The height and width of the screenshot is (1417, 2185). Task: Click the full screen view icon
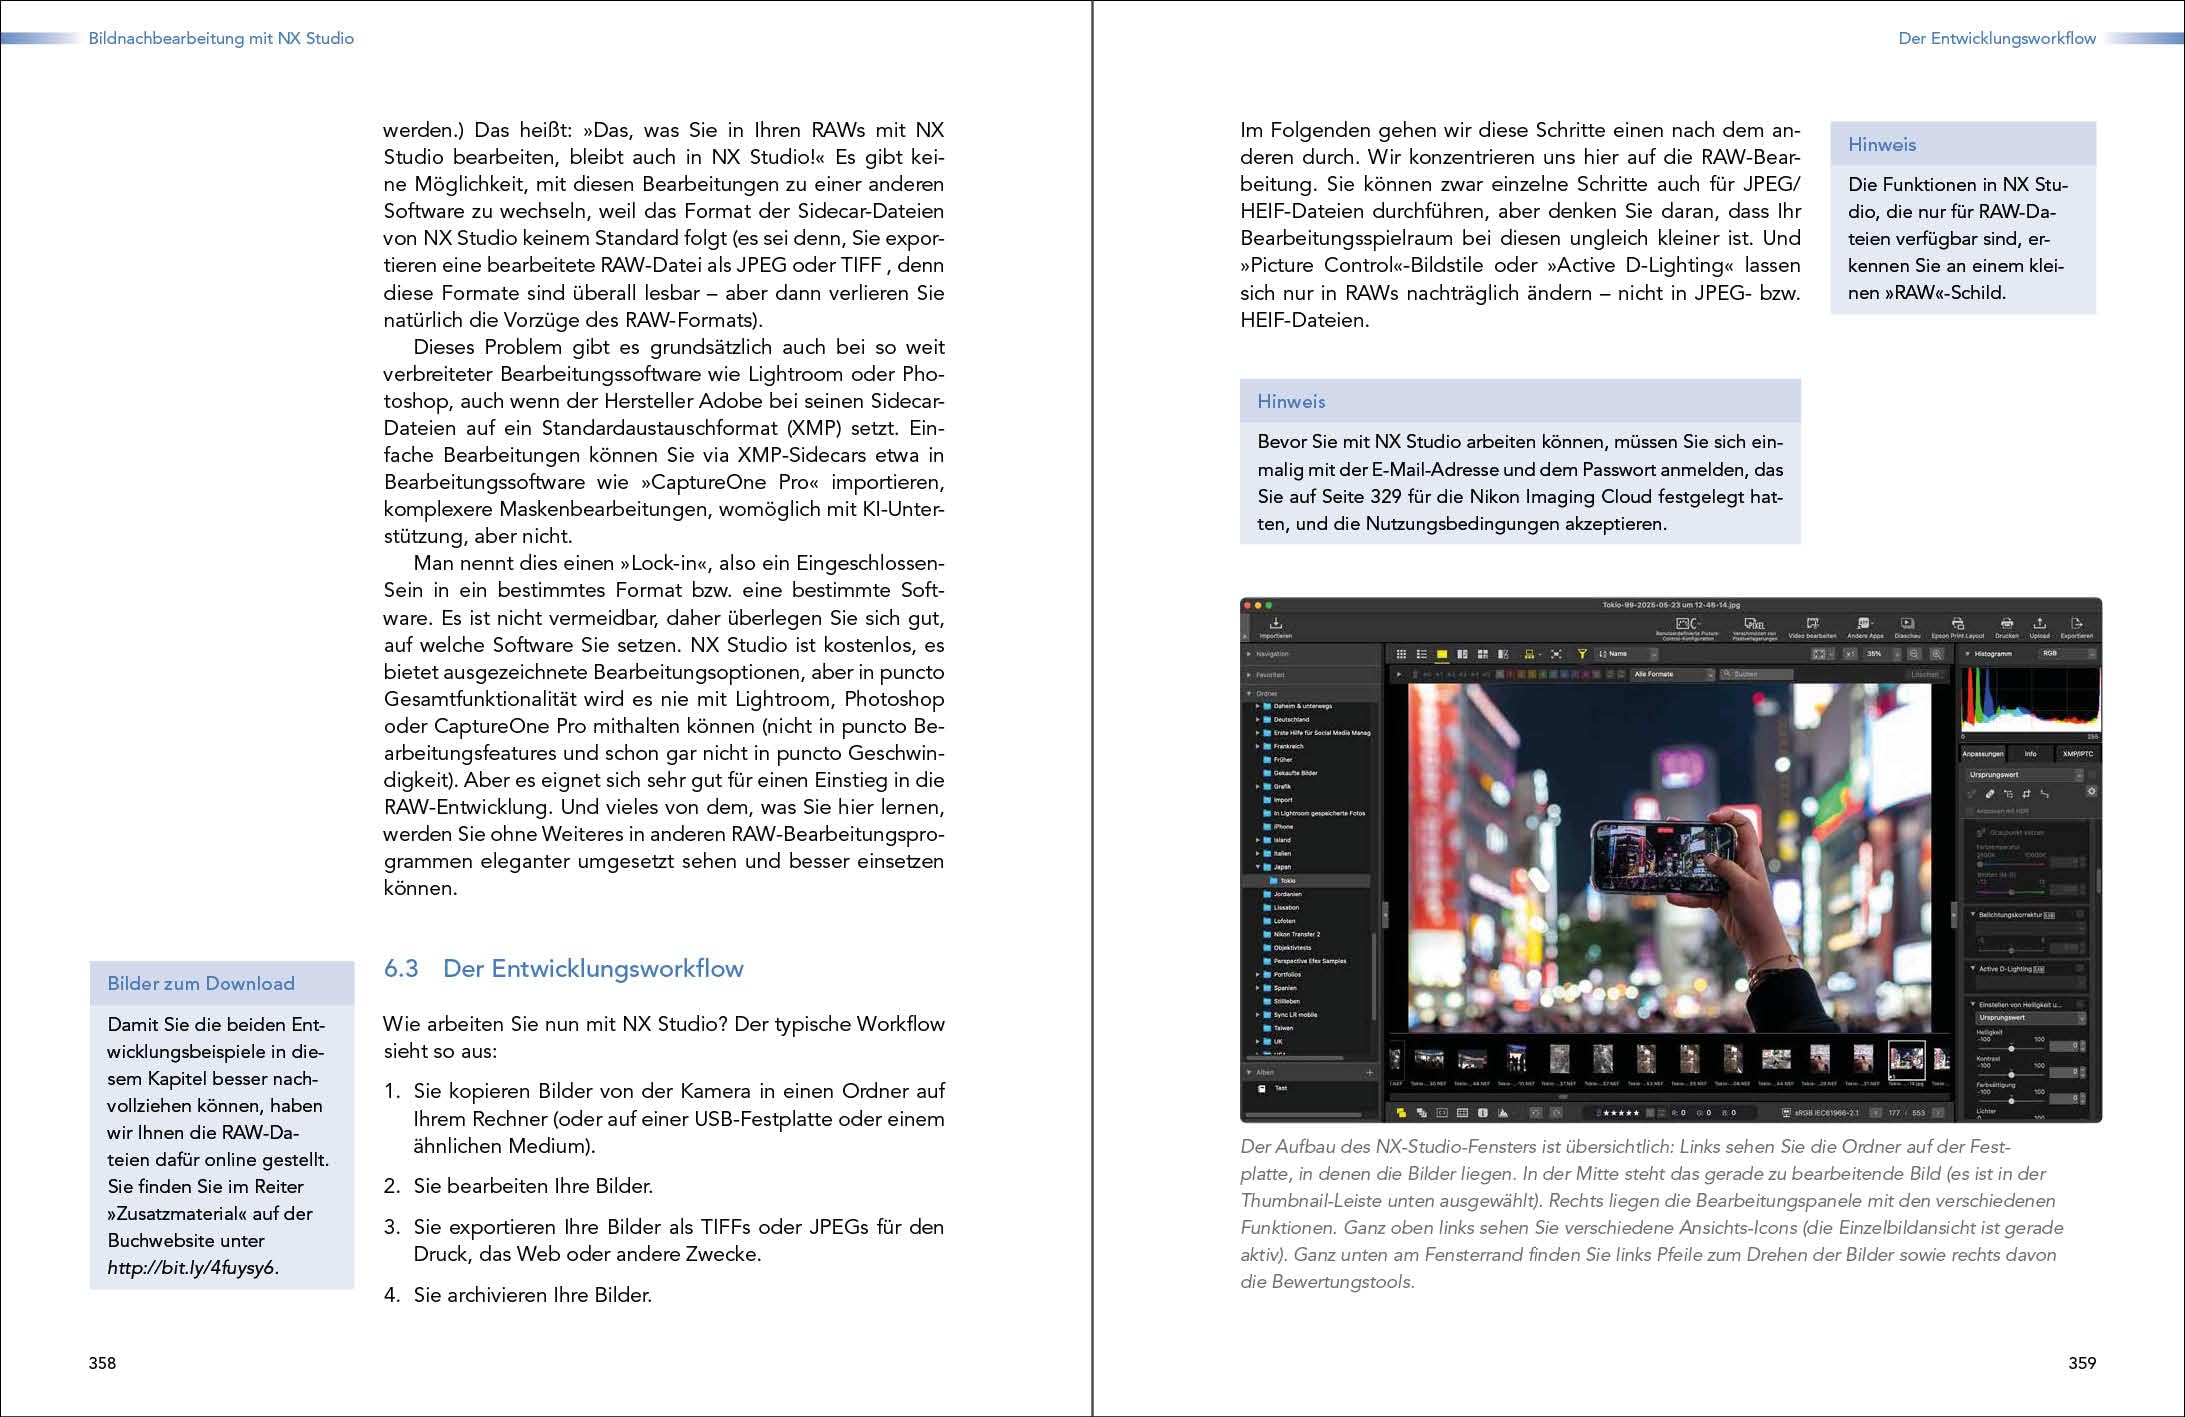click(x=1556, y=654)
